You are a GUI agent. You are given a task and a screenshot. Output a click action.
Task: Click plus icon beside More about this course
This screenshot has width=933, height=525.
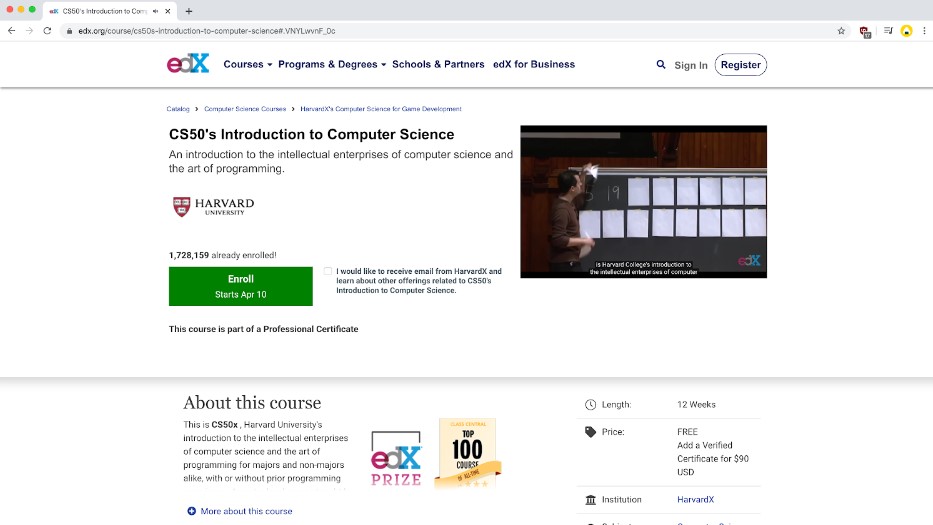tap(191, 511)
